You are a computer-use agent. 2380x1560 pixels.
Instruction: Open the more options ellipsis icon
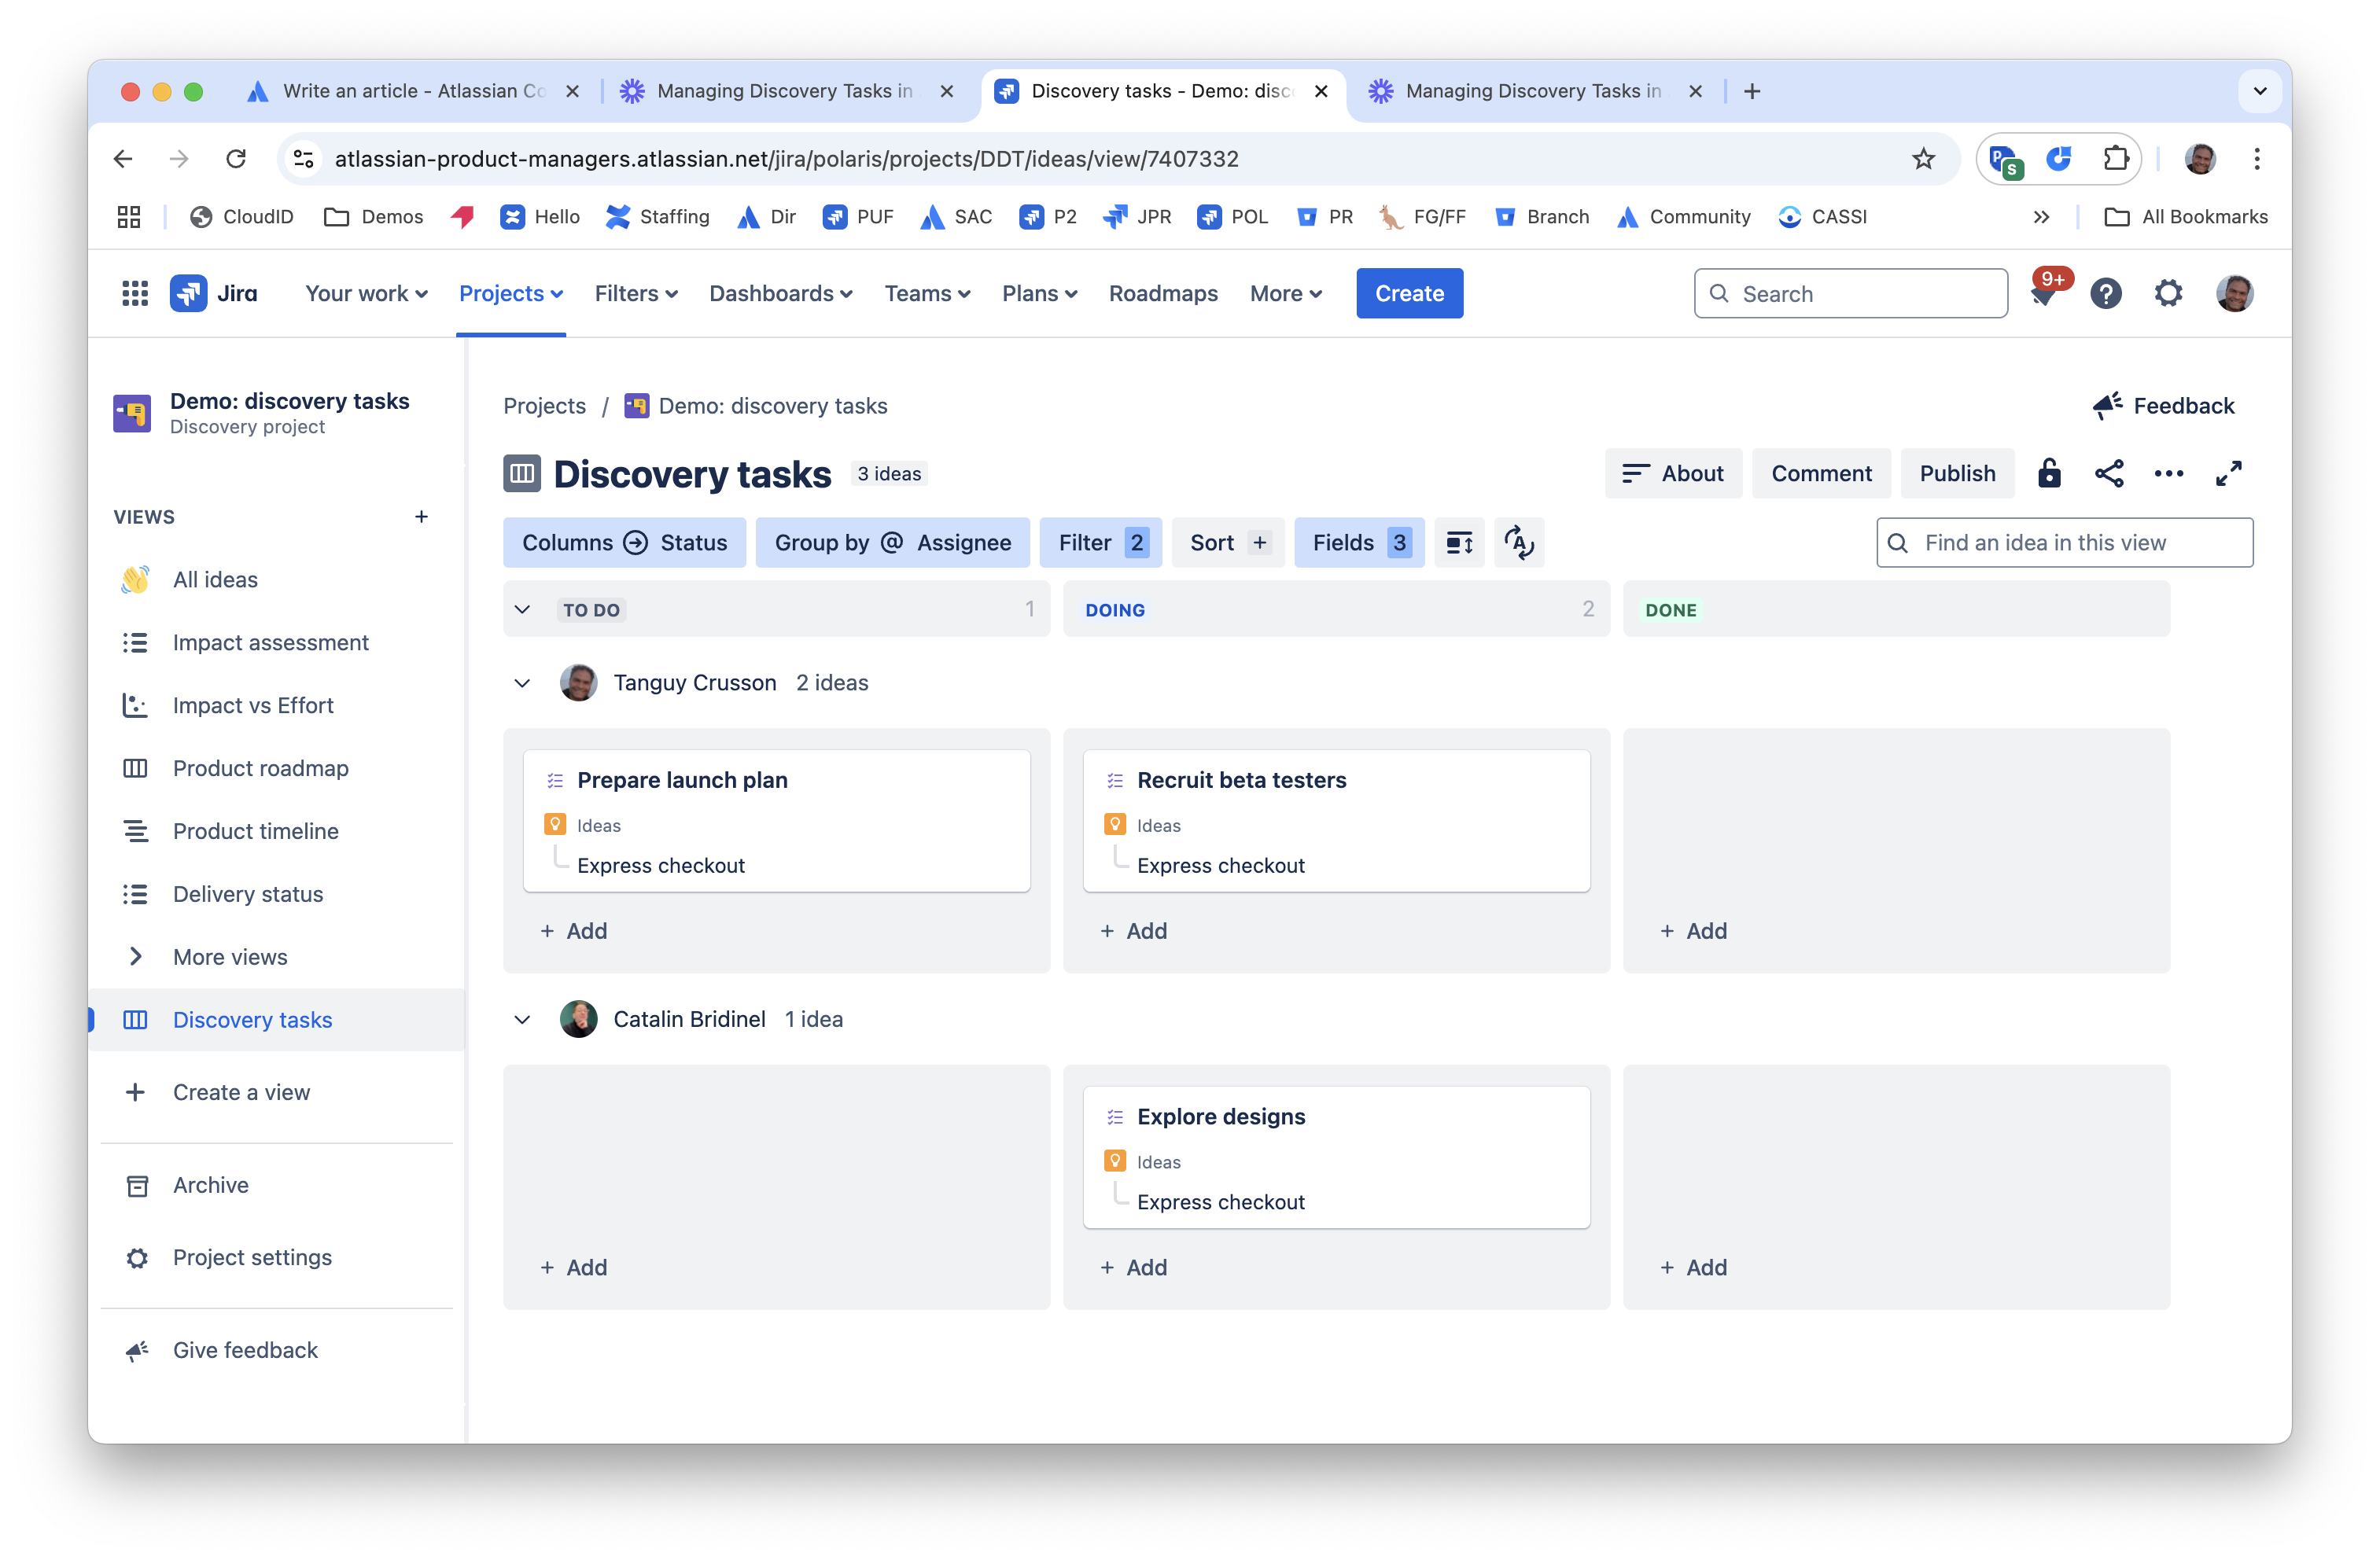[2168, 473]
